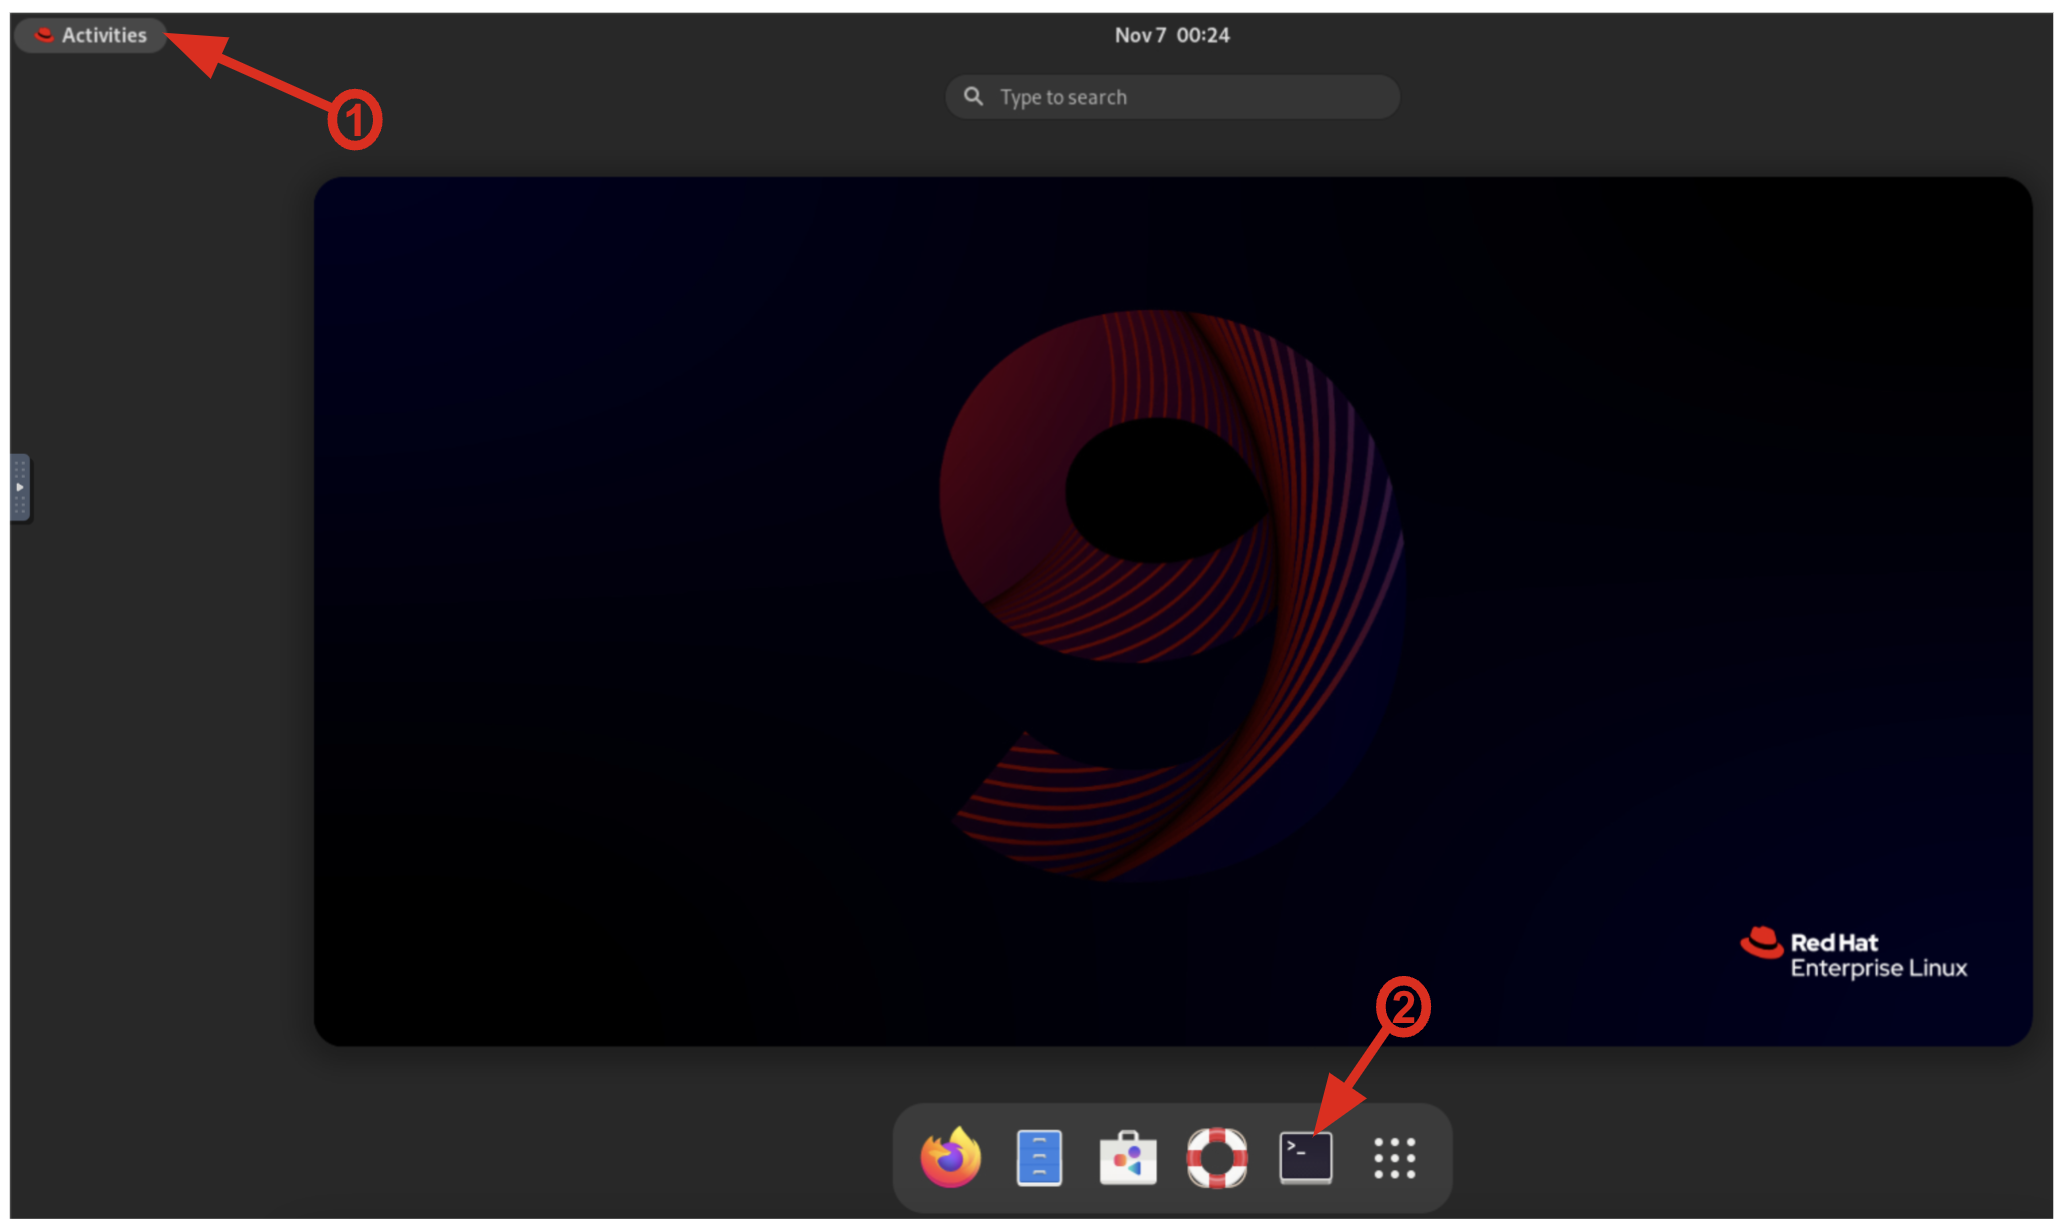Open the Software store app
Viewport: 2066px width, 1228px height.
pyautogui.click(x=1128, y=1158)
